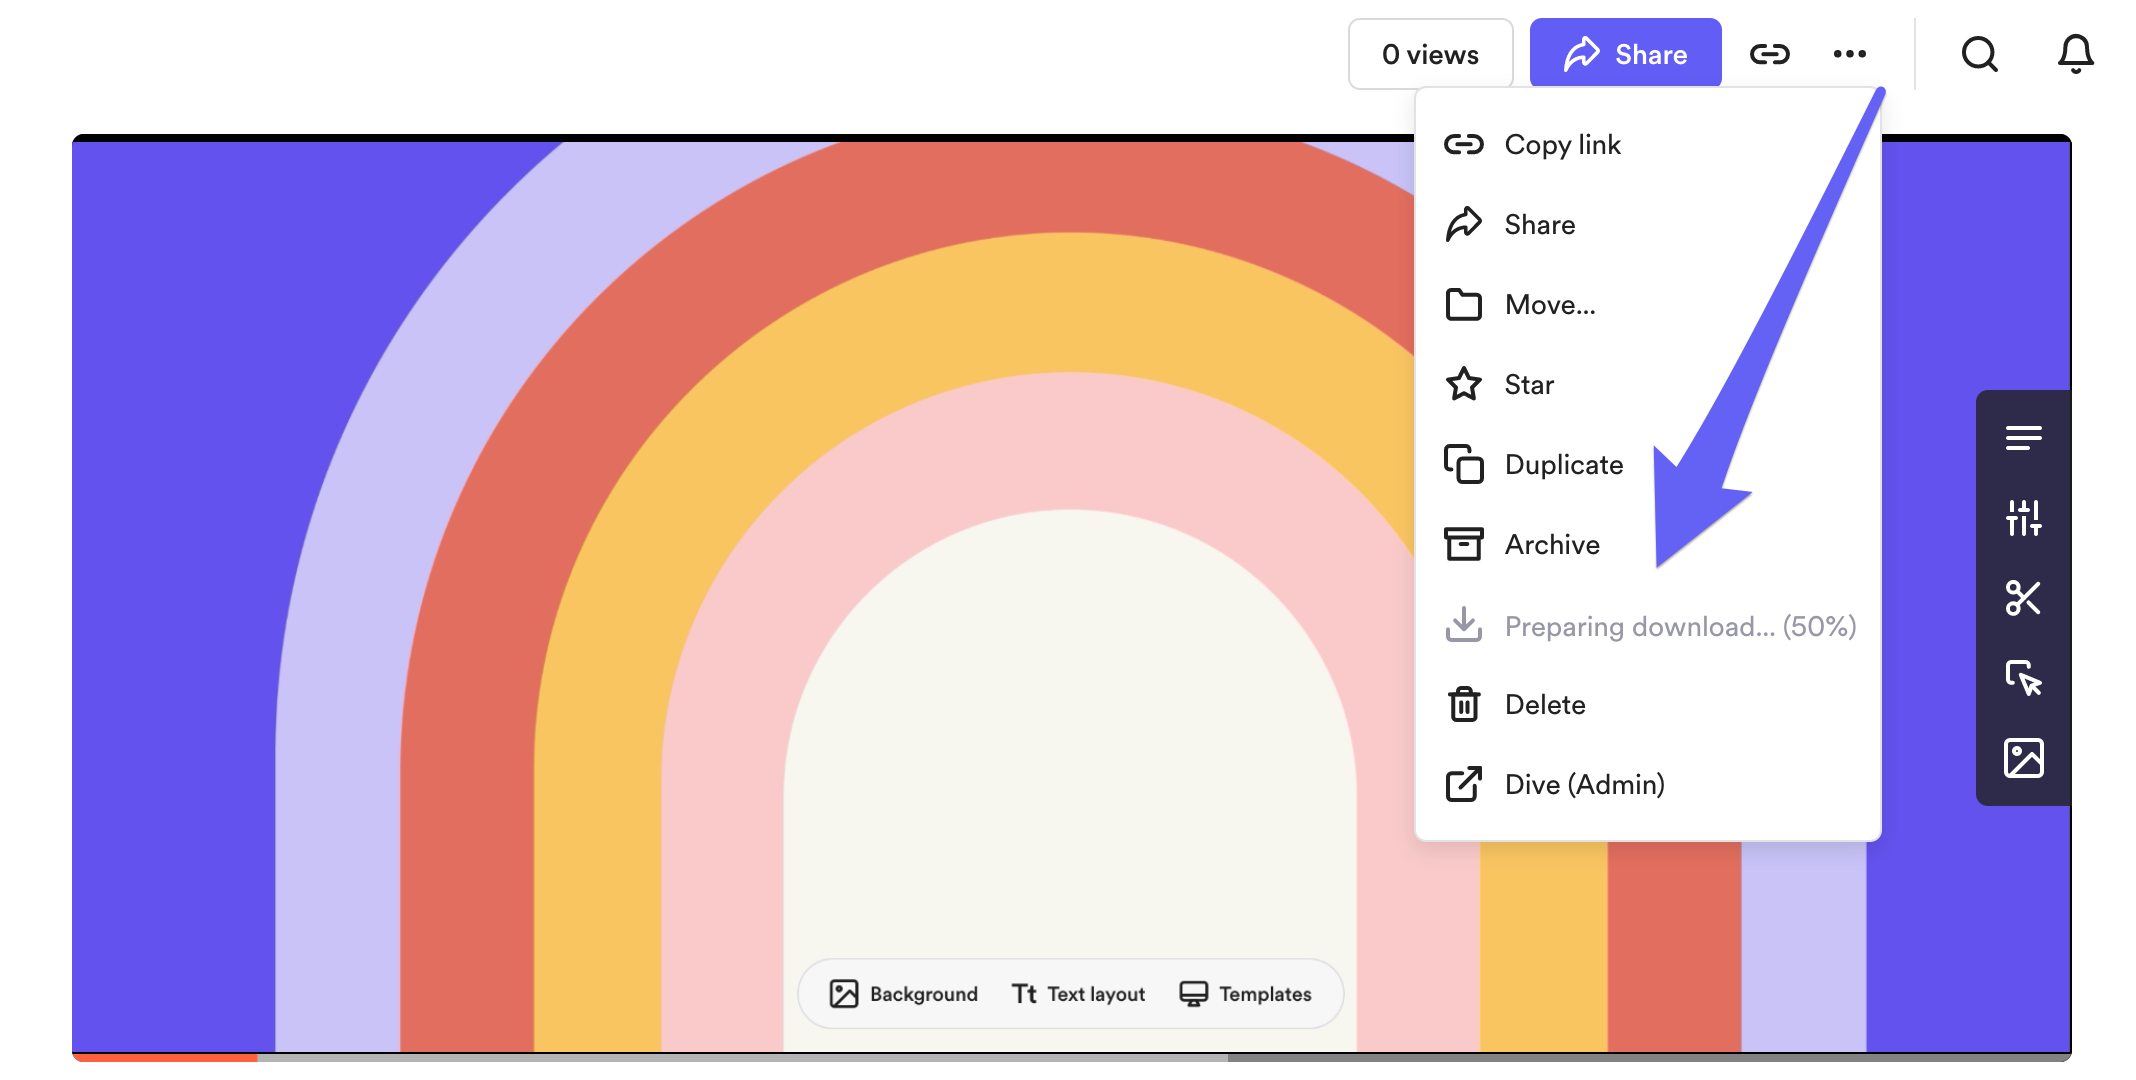The height and width of the screenshot is (1080, 2136).
Task: Open adjustment sliders icon in sidebar
Action: pos(2023,518)
